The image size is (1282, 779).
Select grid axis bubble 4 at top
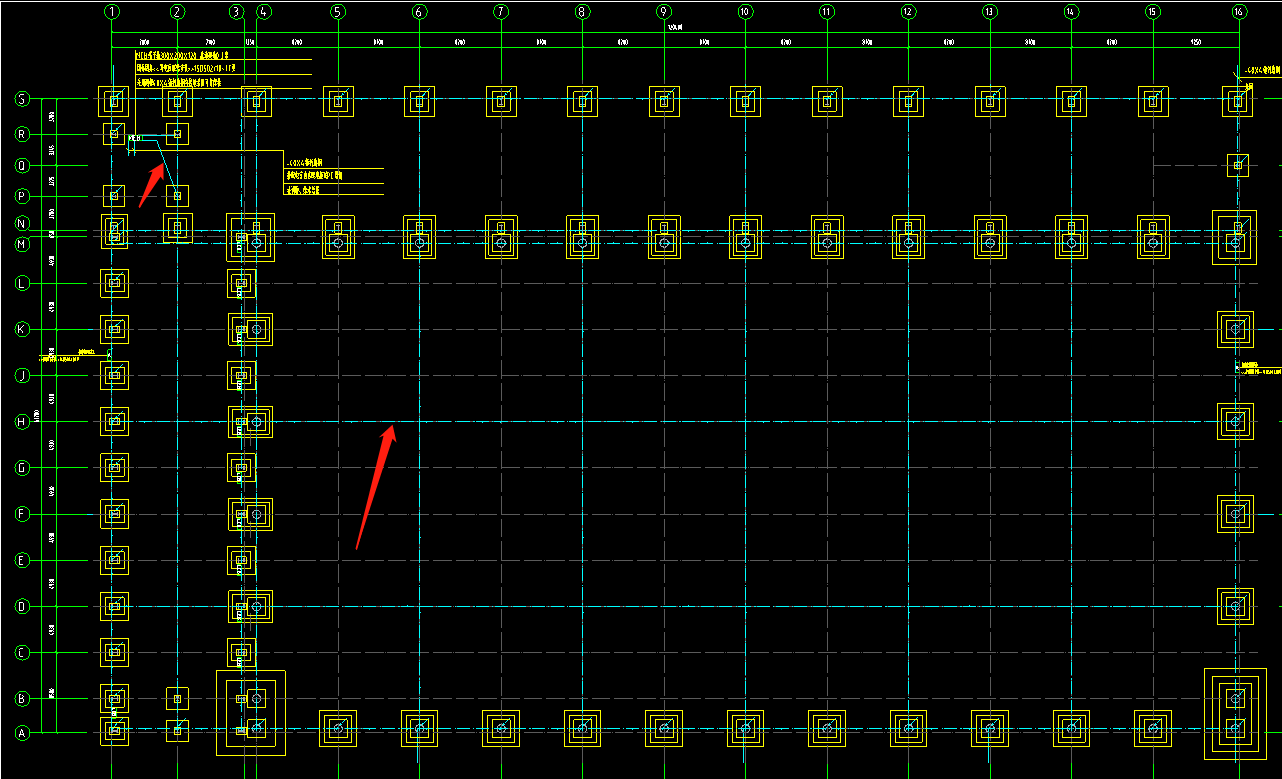click(263, 12)
